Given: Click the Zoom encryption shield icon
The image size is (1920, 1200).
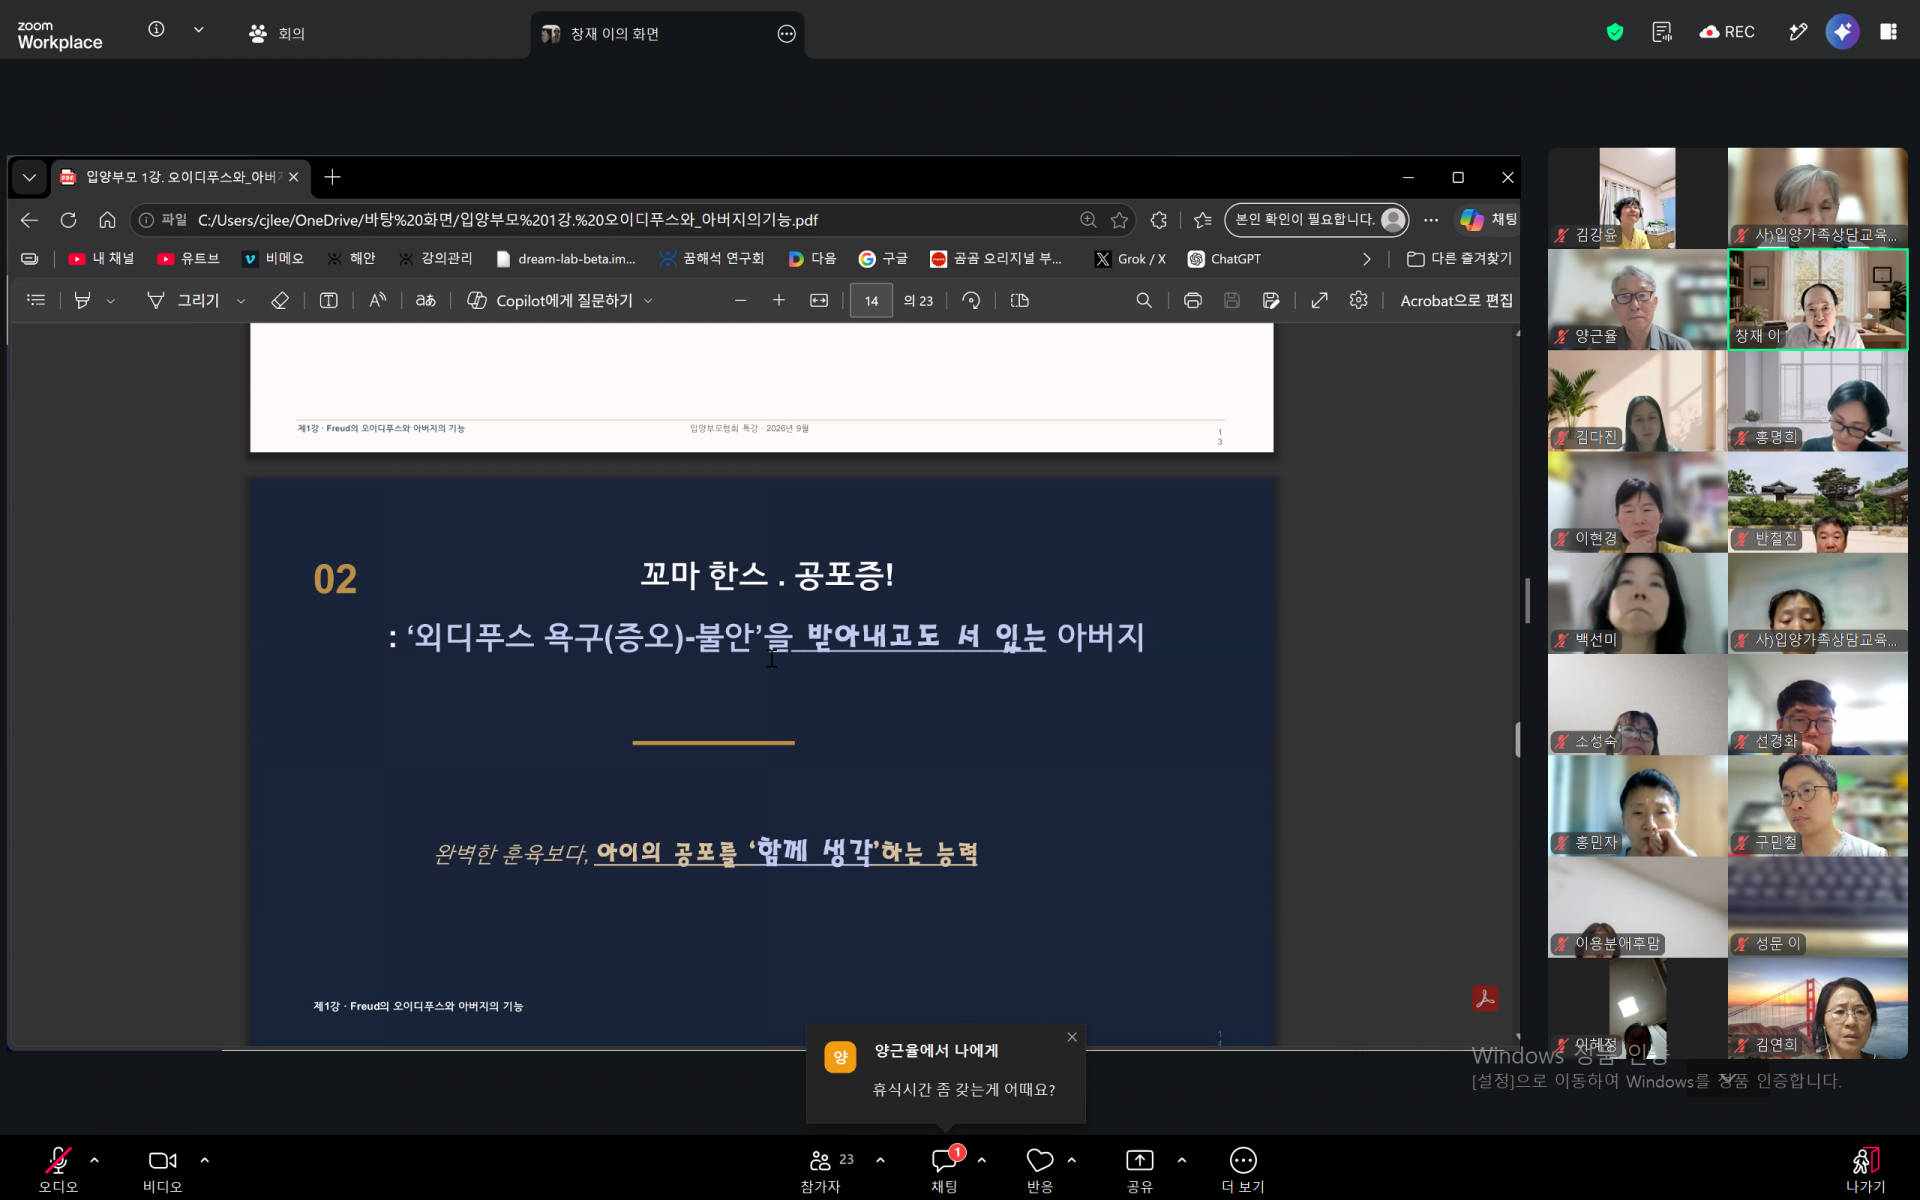Looking at the screenshot, I should [x=1614, y=32].
